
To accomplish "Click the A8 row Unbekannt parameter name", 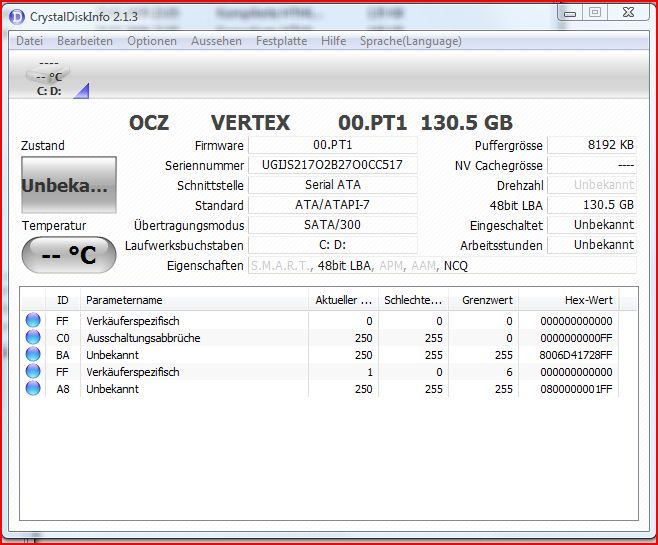I will [112, 389].
